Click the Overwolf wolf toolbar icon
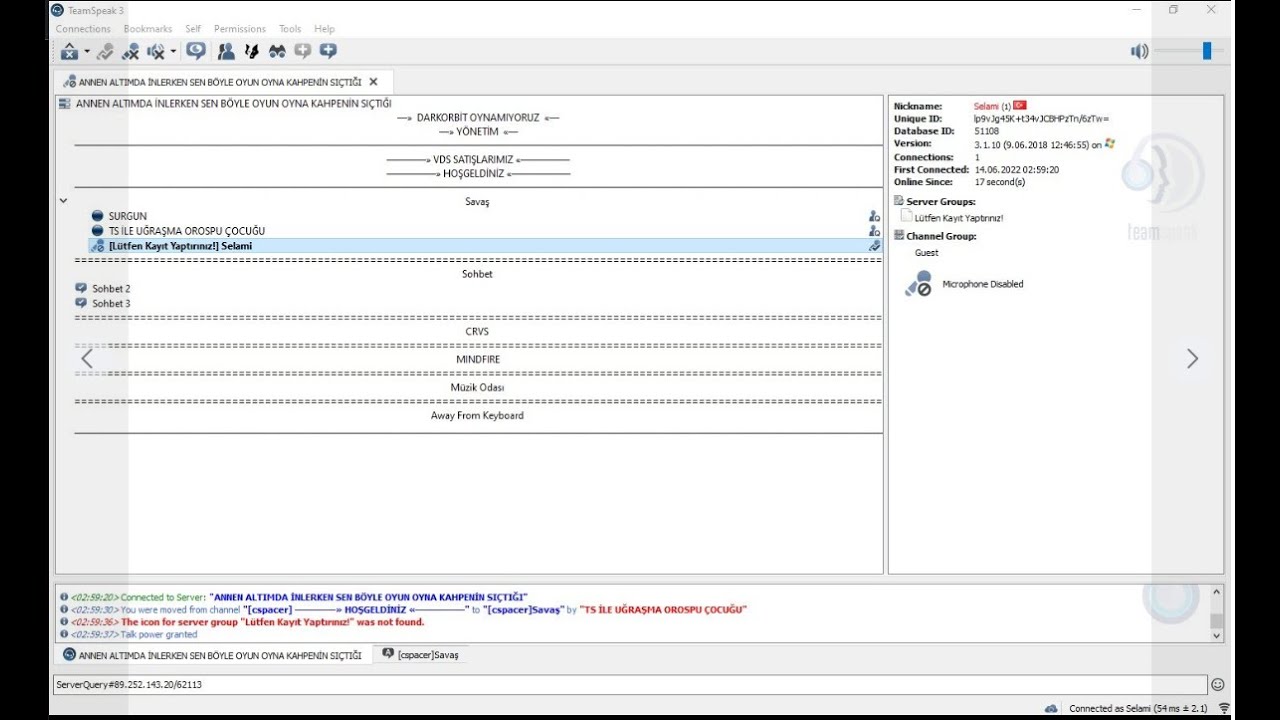Image resolution: width=1280 pixels, height=720 pixels. click(x=252, y=51)
